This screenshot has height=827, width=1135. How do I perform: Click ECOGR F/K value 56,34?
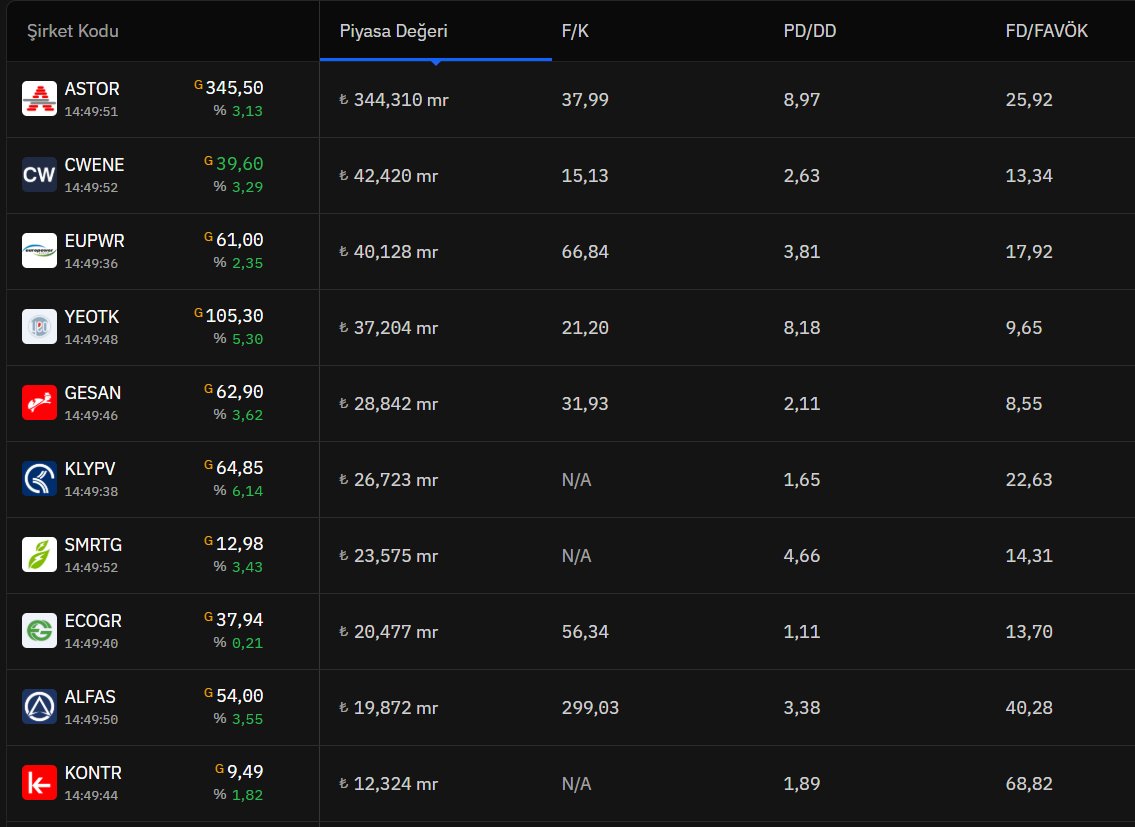585,632
